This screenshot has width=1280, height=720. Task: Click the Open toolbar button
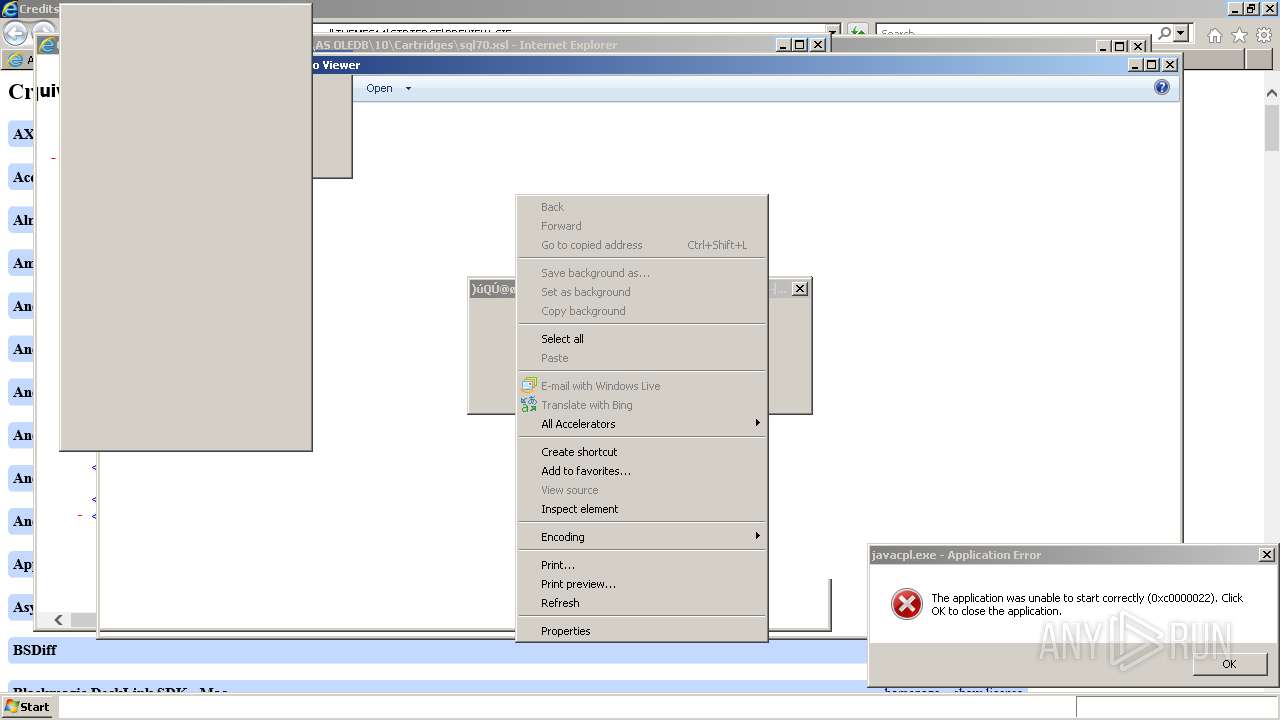click(x=379, y=88)
